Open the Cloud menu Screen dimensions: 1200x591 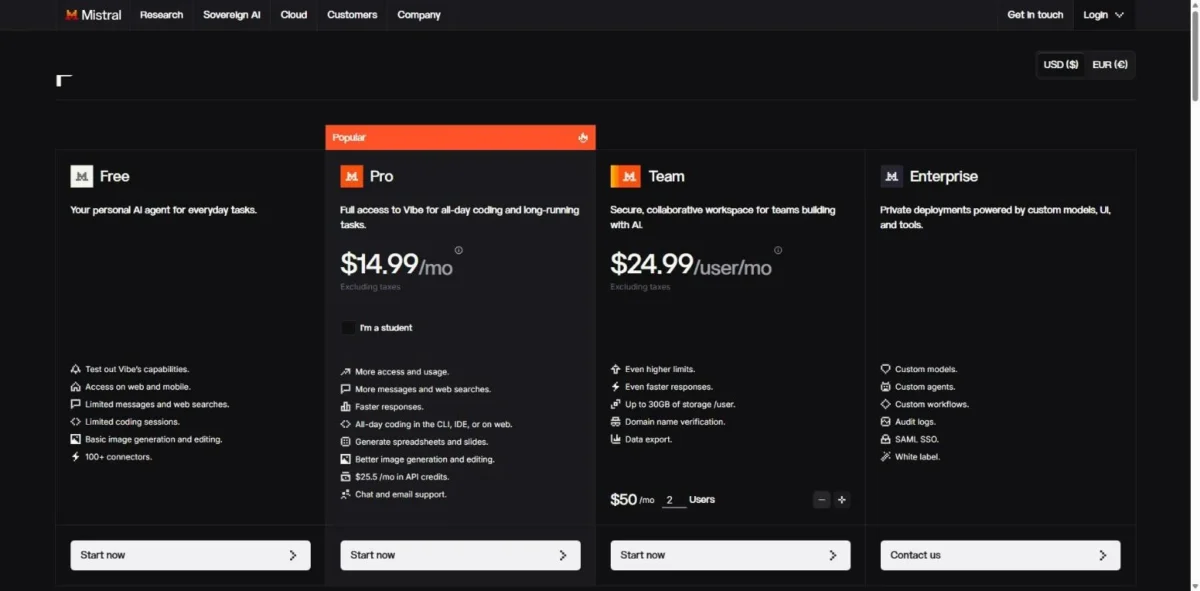294,15
